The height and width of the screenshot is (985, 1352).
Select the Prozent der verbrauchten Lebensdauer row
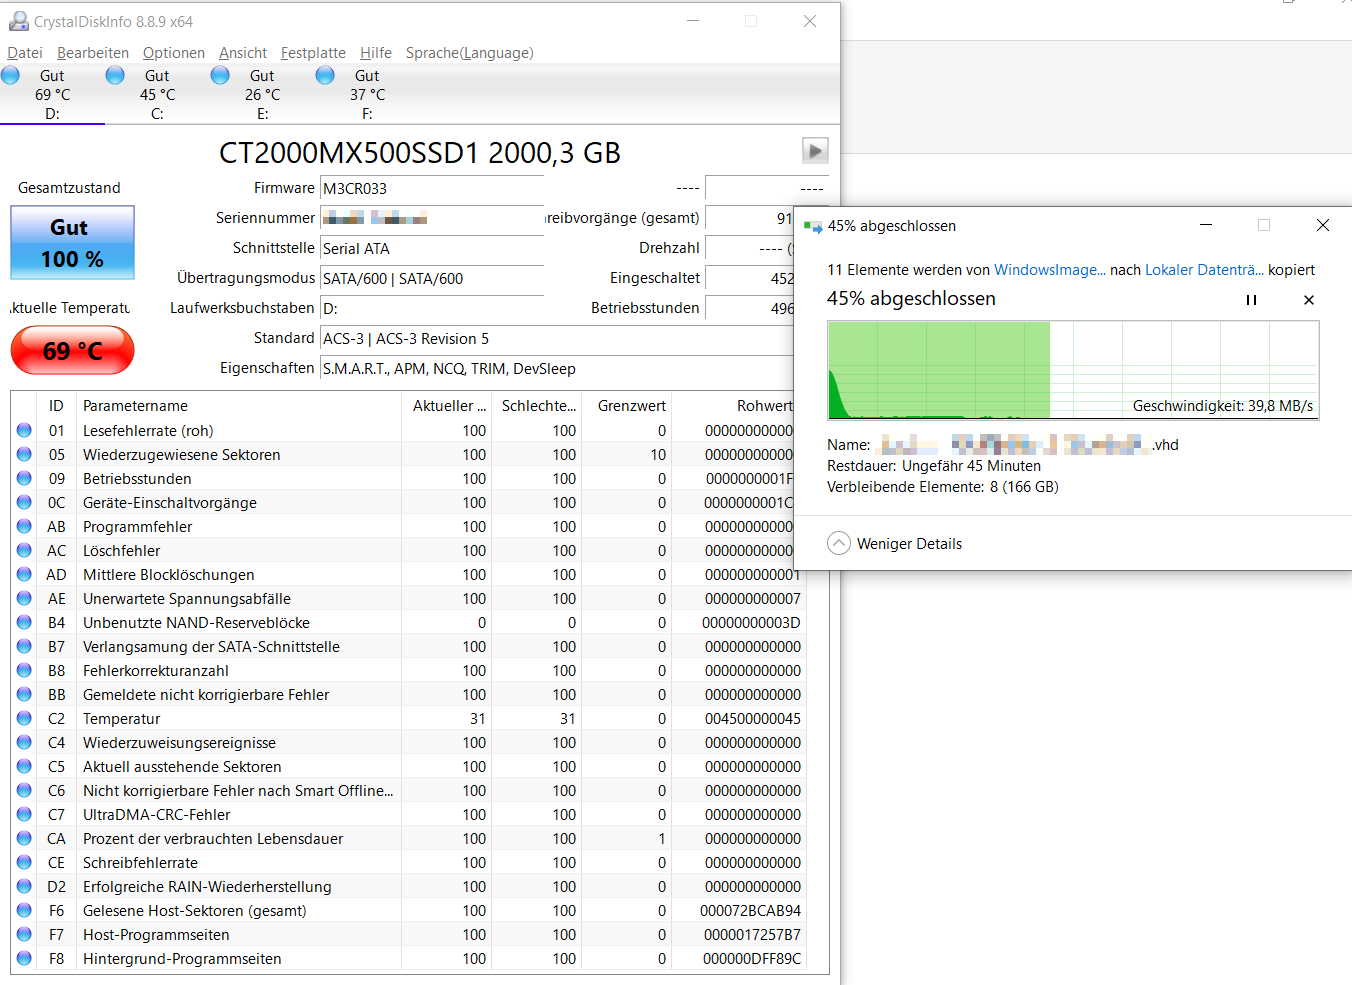408,838
